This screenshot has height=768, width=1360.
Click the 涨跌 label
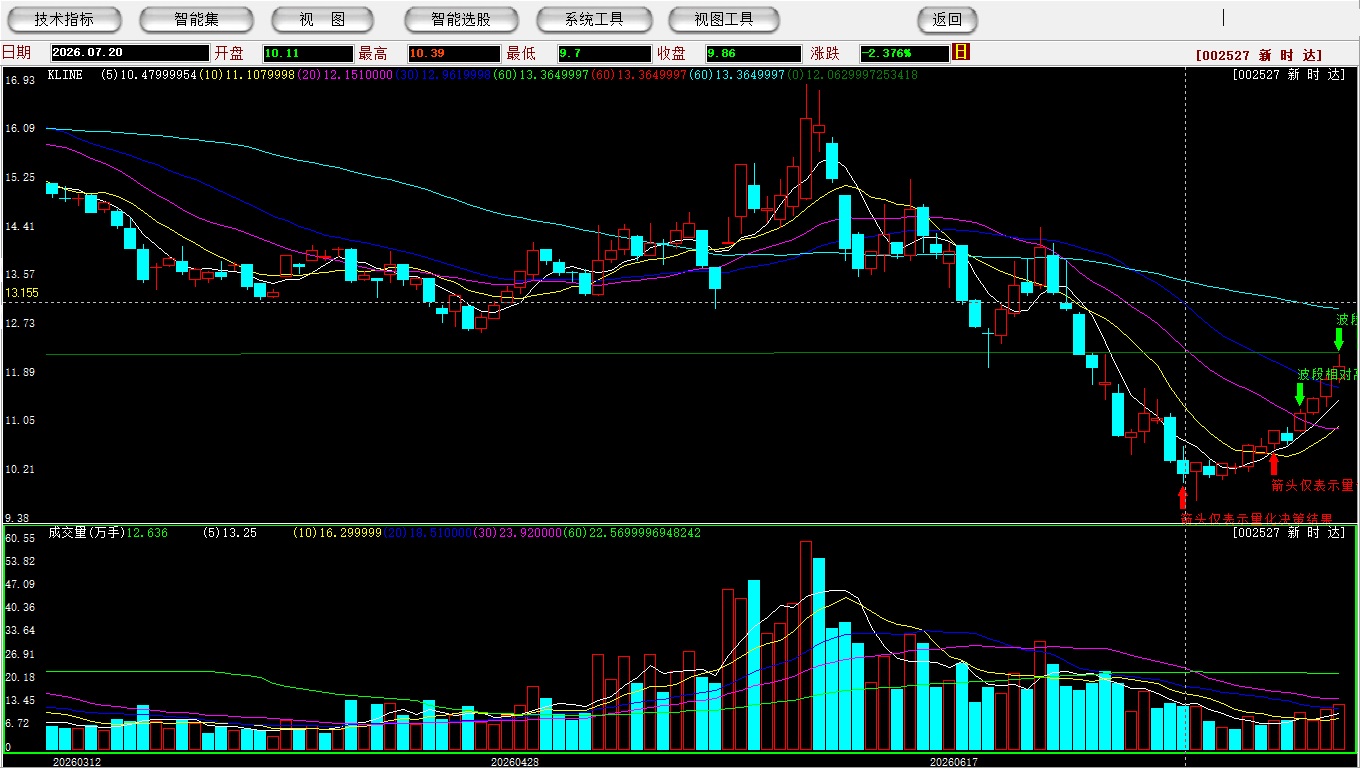point(825,53)
